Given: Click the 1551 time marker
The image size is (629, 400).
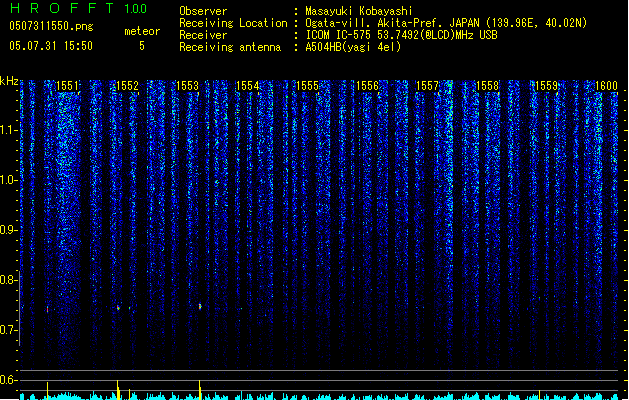Looking at the screenshot, I should [67, 86].
